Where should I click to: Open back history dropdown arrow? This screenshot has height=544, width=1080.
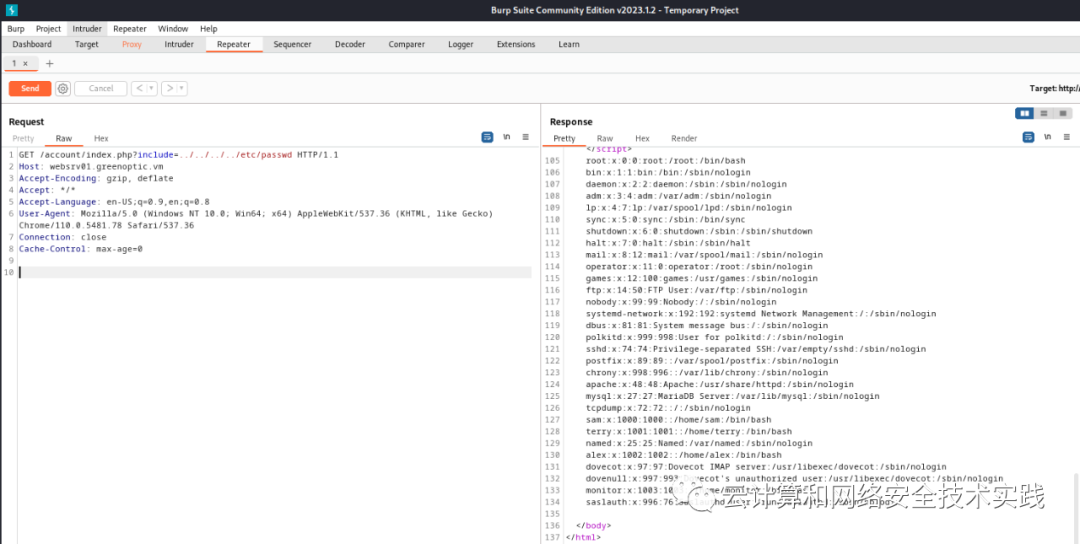click(151, 89)
